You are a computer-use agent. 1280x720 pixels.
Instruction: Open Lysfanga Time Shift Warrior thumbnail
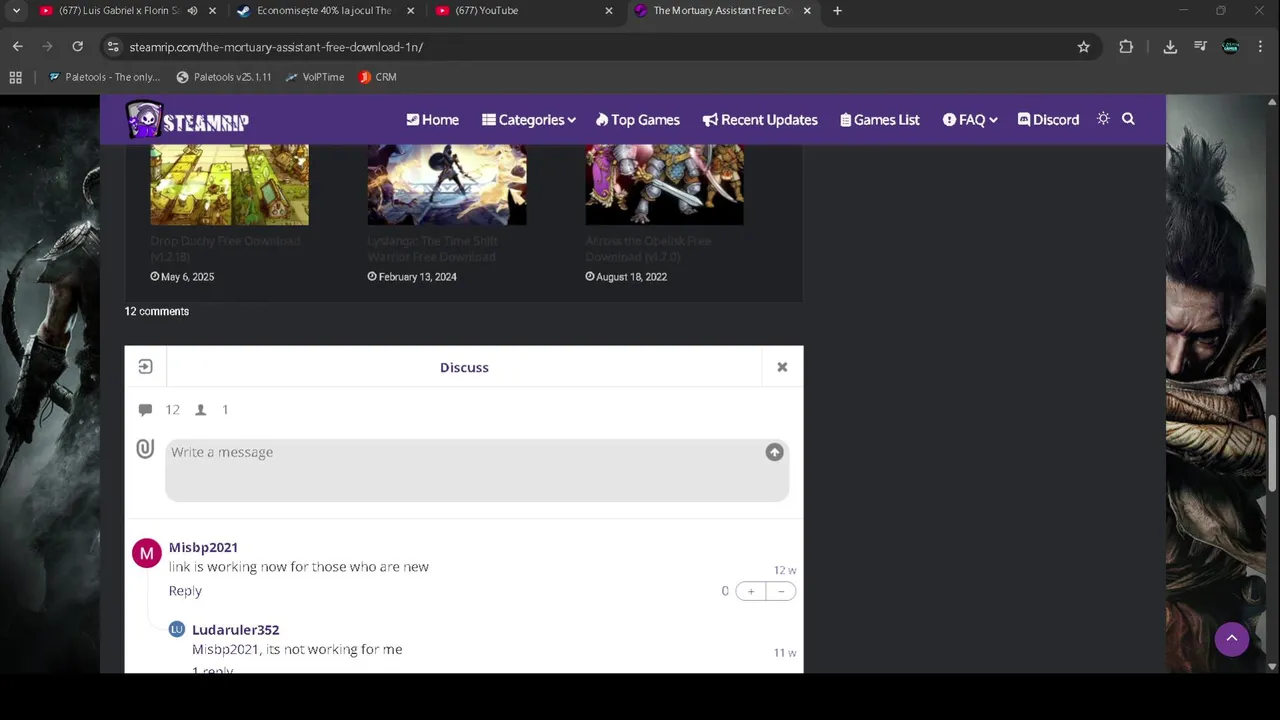(x=446, y=185)
